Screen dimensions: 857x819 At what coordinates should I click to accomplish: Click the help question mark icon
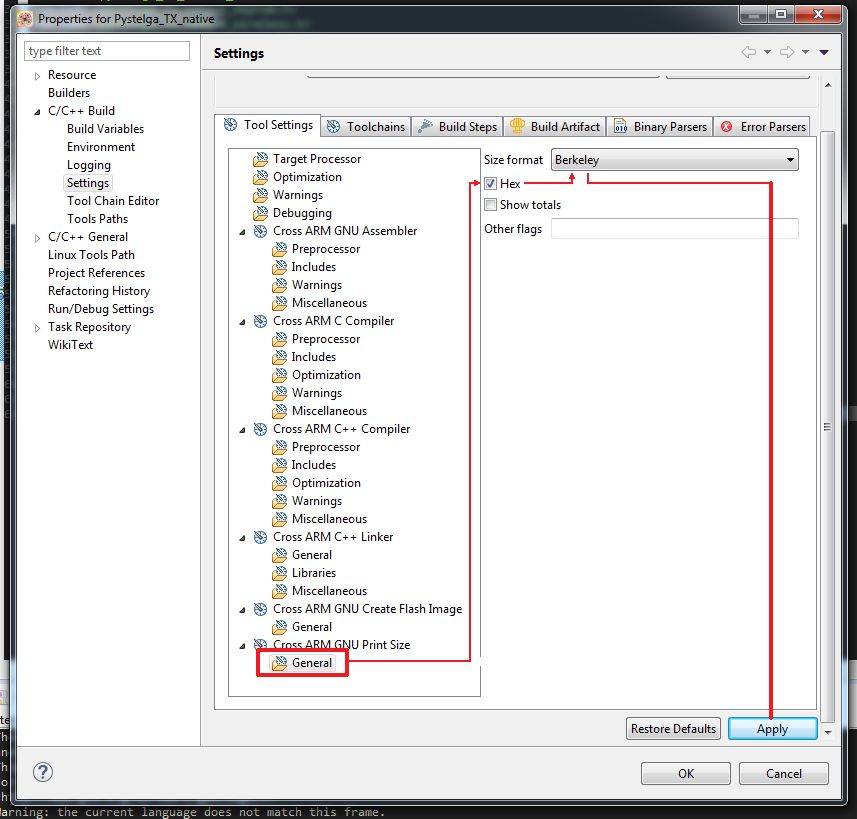(43, 772)
